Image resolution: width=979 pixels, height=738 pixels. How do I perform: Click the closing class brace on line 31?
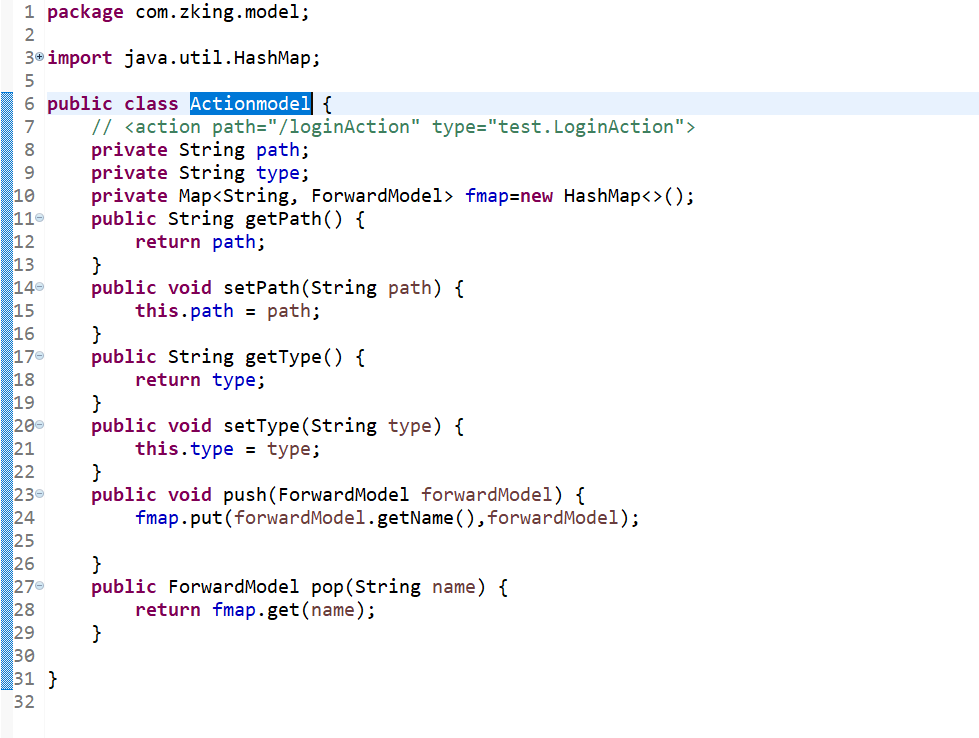click(52, 679)
